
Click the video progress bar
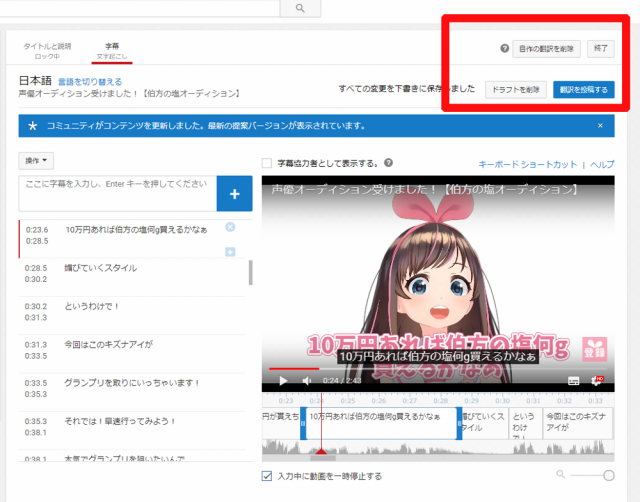[x=438, y=369]
